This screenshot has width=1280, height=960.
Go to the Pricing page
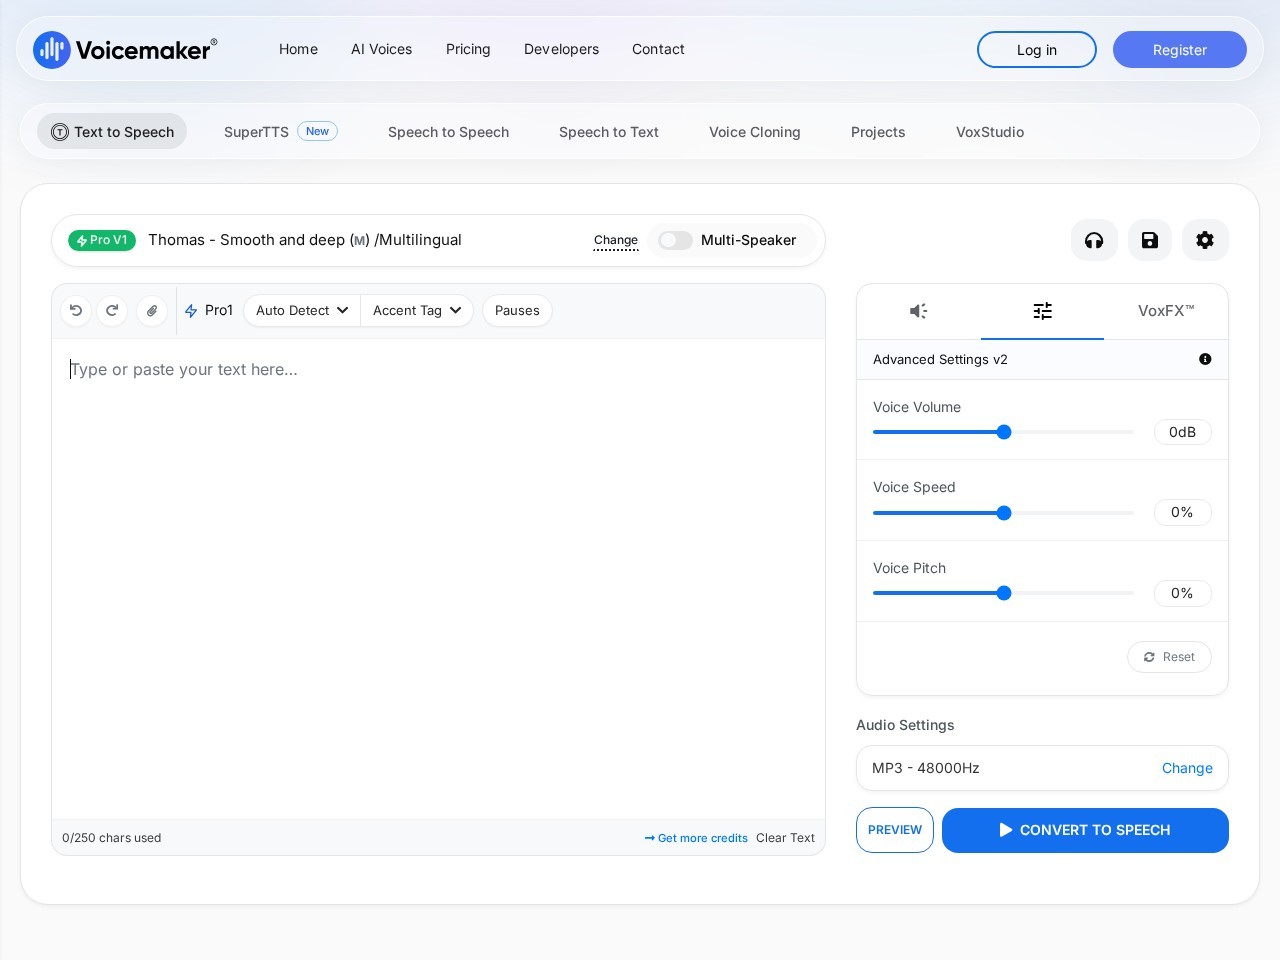coord(468,49)
